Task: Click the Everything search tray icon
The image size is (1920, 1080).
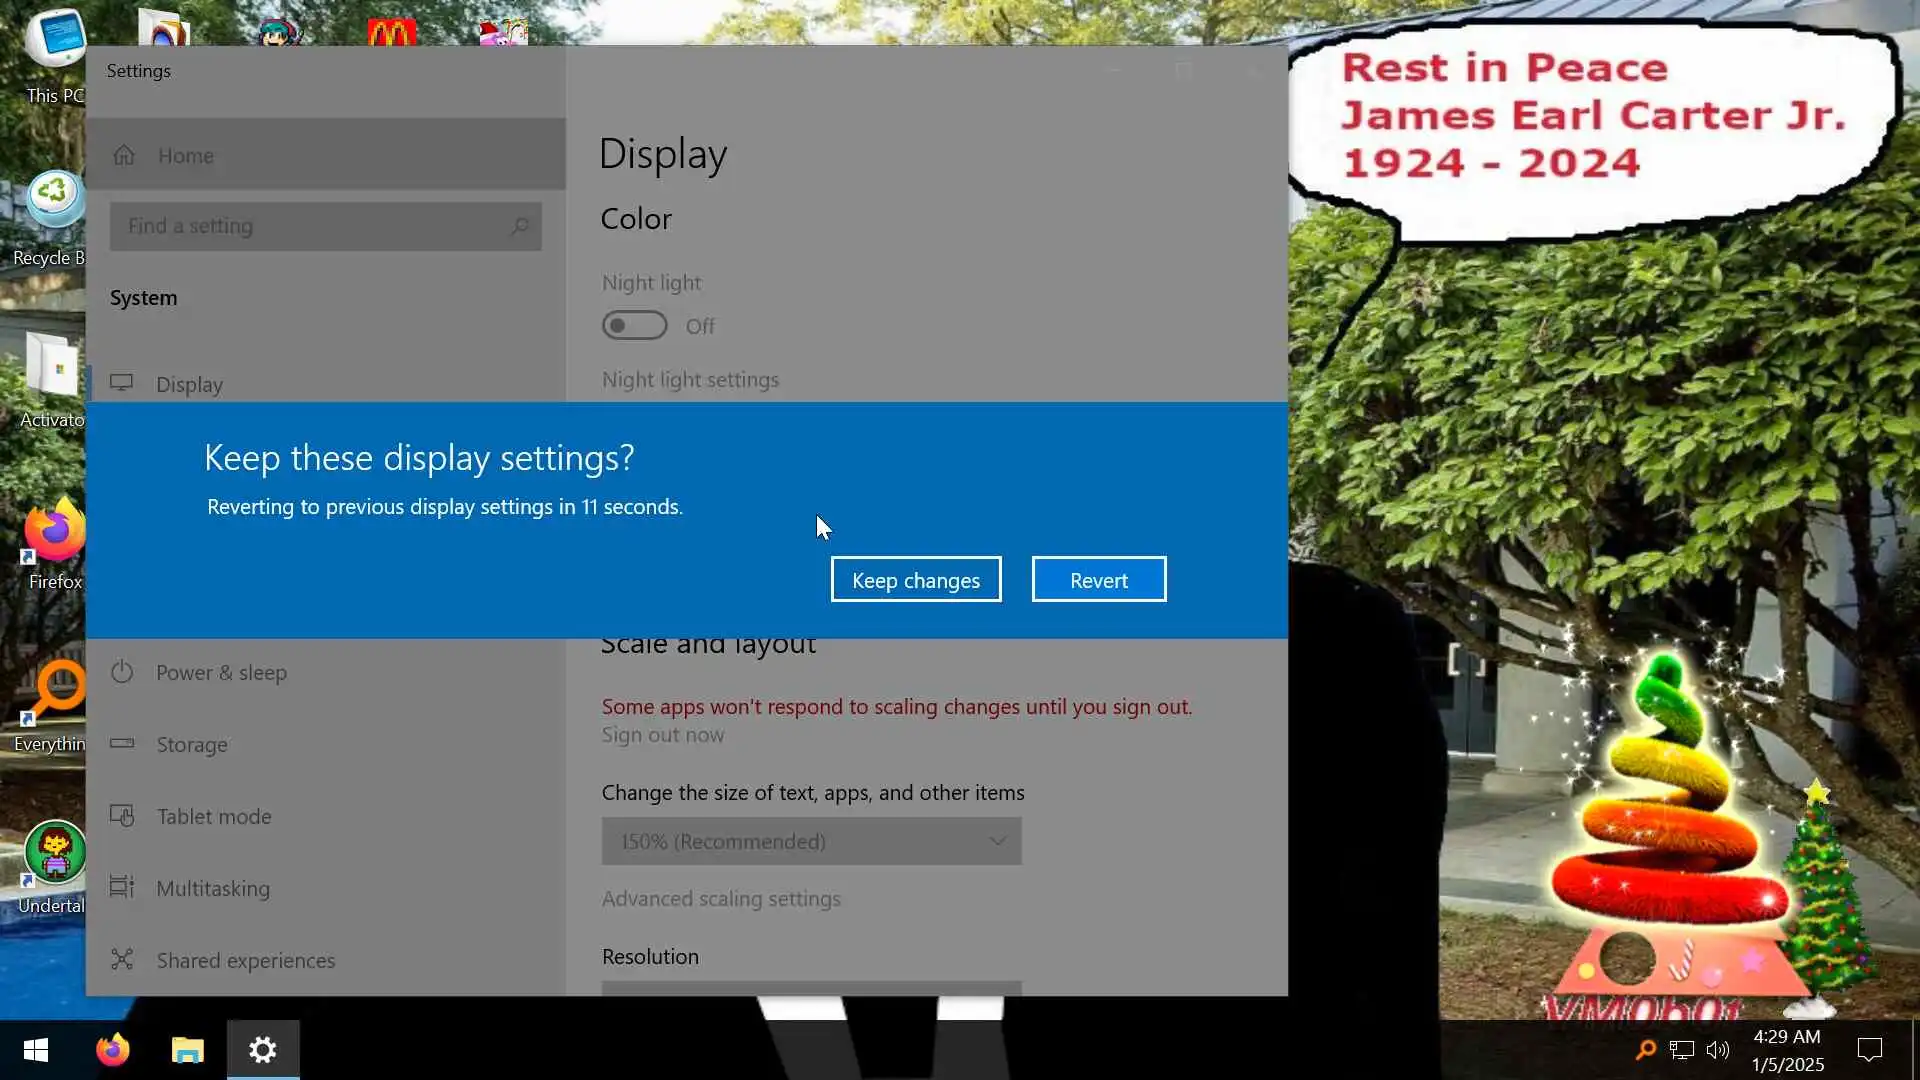Action: point(1645,1050)
